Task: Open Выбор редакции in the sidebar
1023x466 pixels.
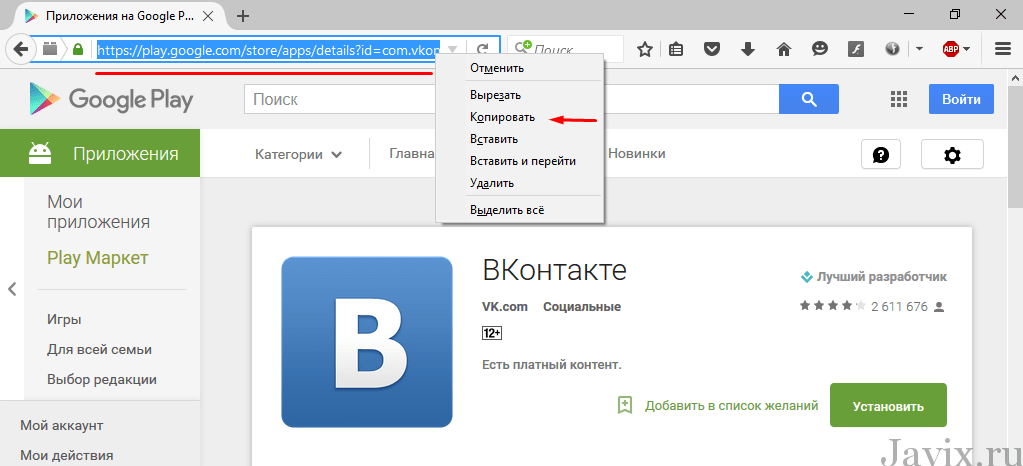Action: click(102, 379)
